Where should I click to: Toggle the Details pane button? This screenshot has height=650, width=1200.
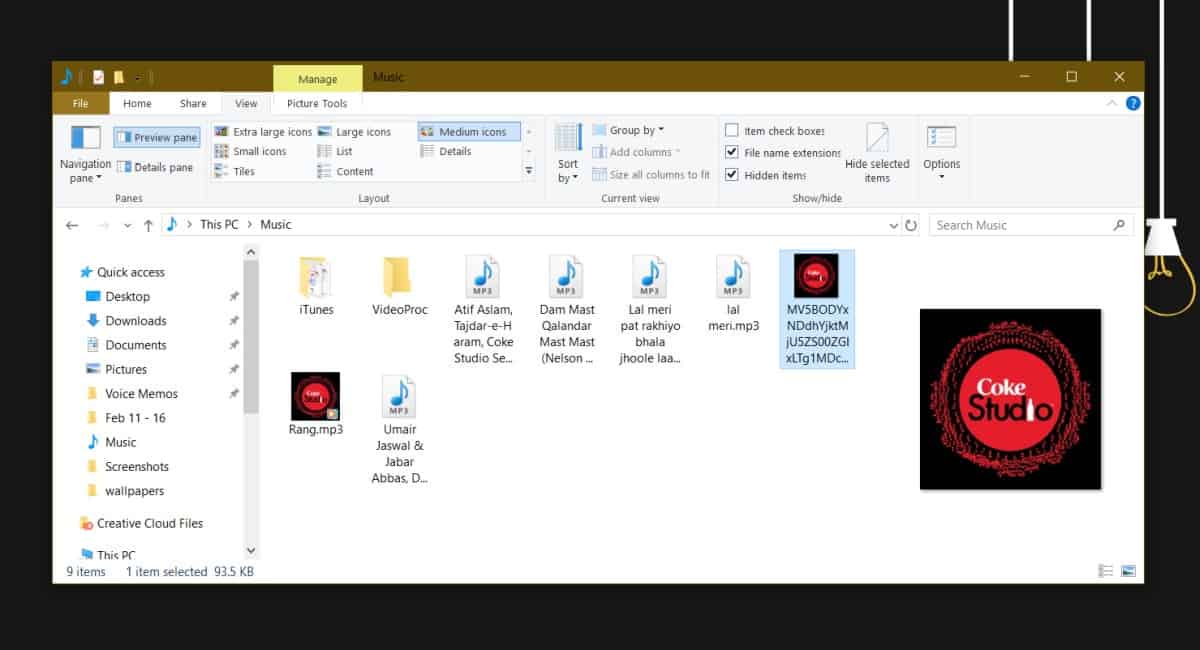pyautogui.click(x=156, y=167)
